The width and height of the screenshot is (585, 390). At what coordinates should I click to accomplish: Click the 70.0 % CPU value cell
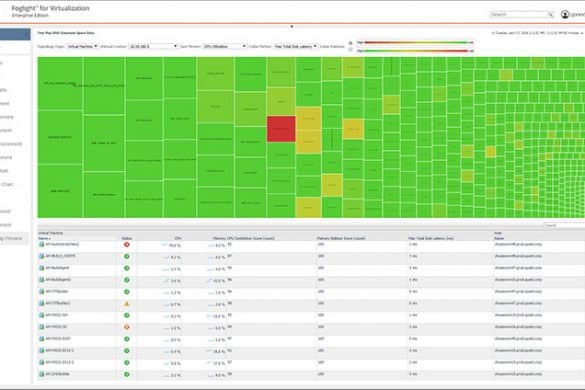point(175,246)
